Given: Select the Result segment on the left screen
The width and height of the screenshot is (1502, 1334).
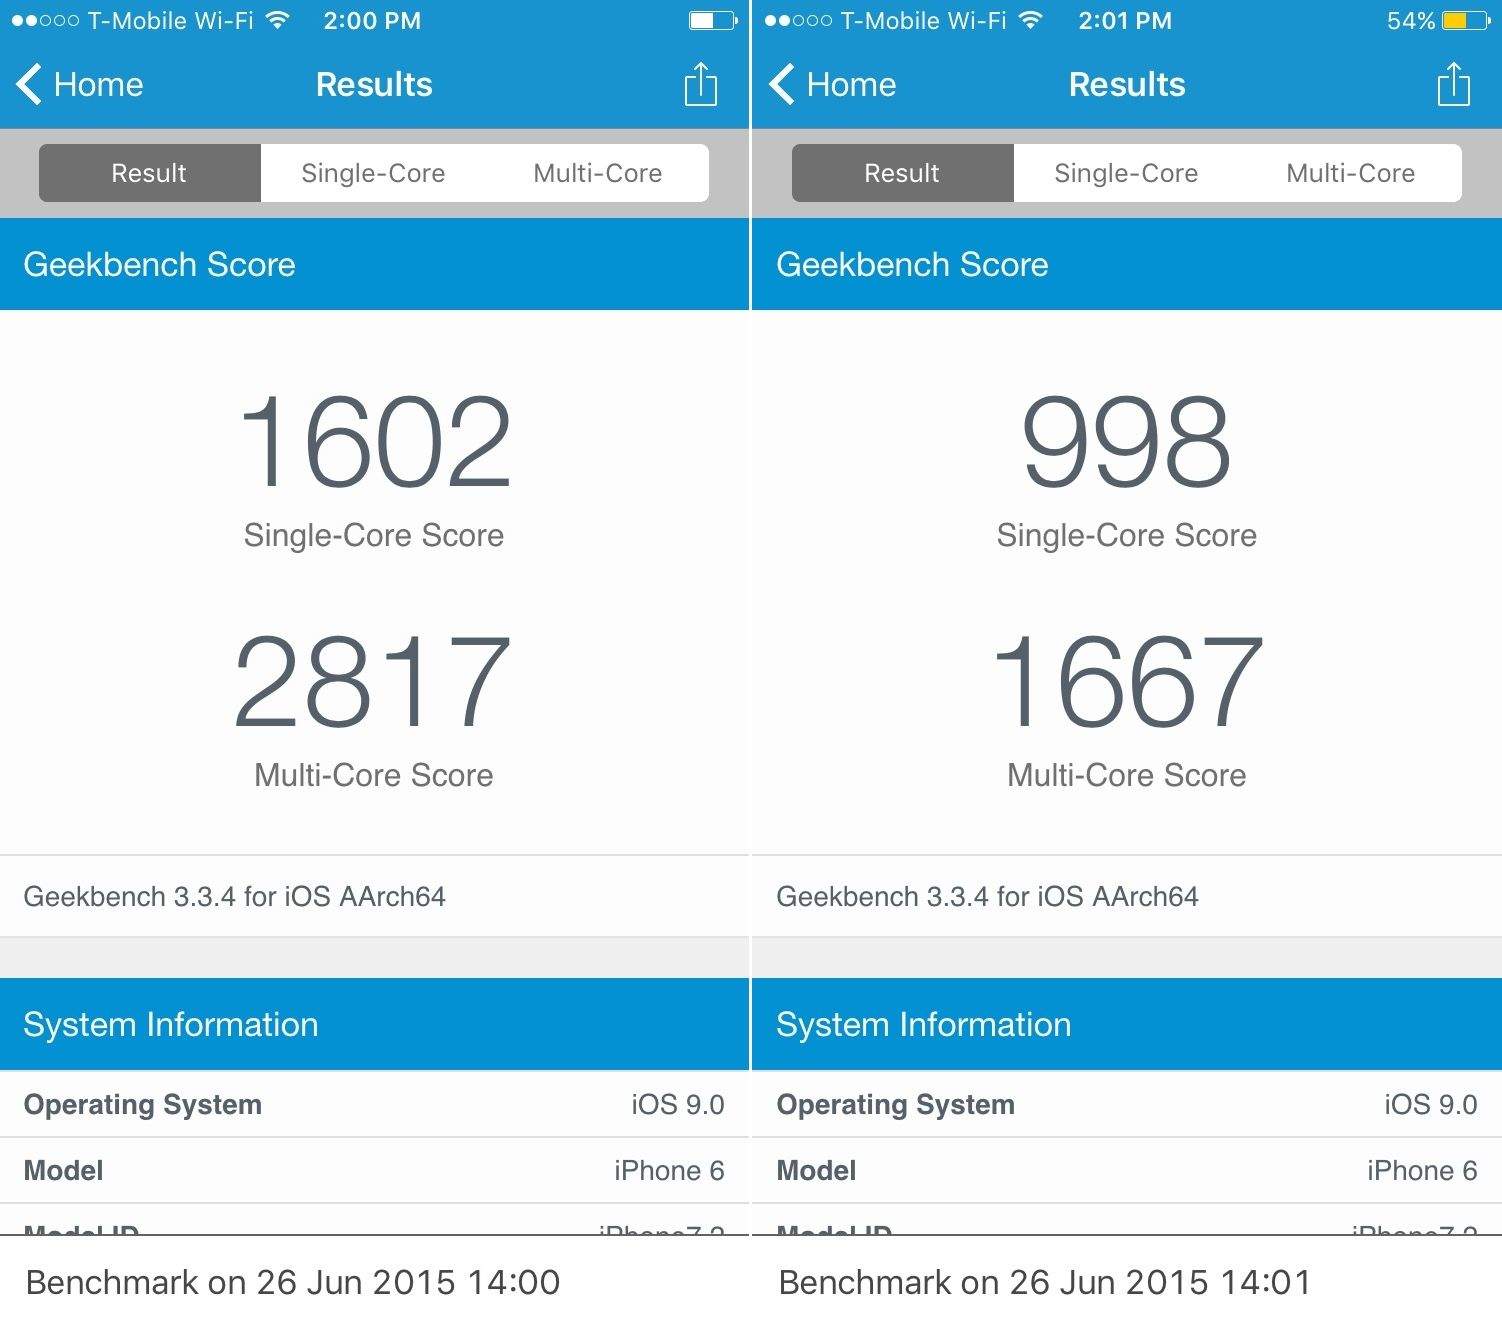Looking at the screenshot, I should pyautogui.click(x=149, y=173).
